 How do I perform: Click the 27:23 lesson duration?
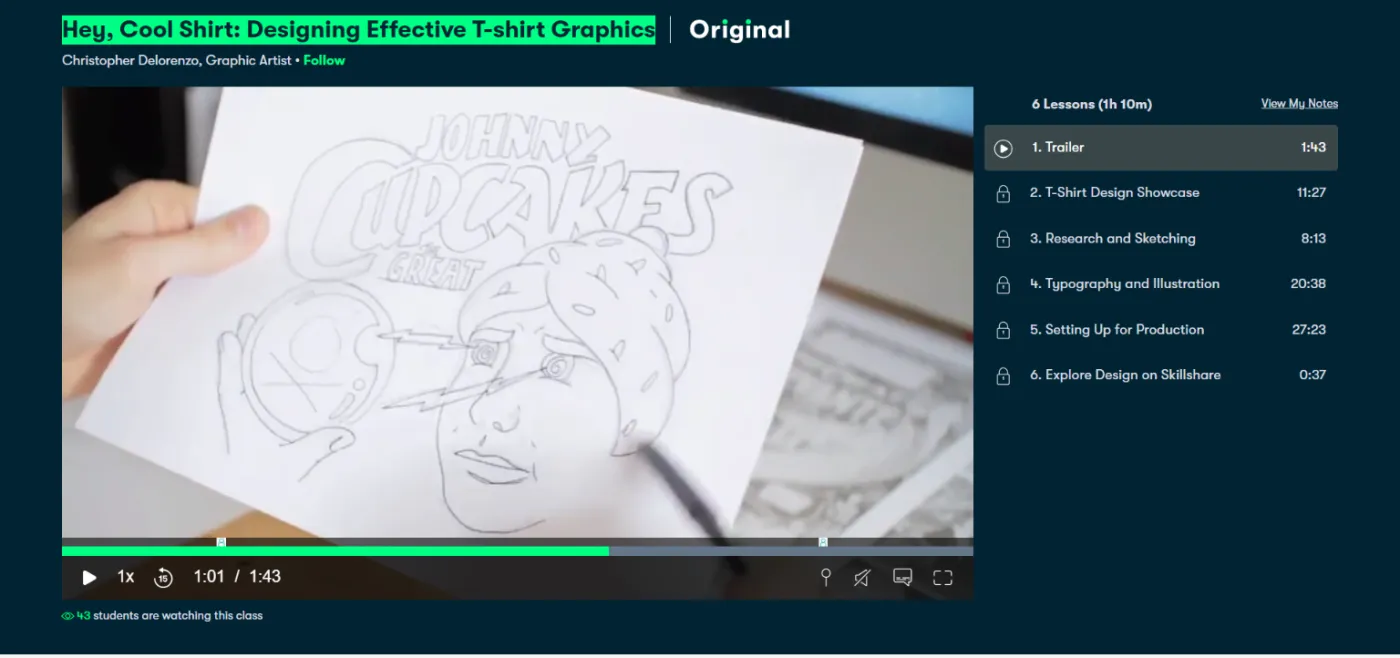pyautogui.click(x=1308, y=329)
